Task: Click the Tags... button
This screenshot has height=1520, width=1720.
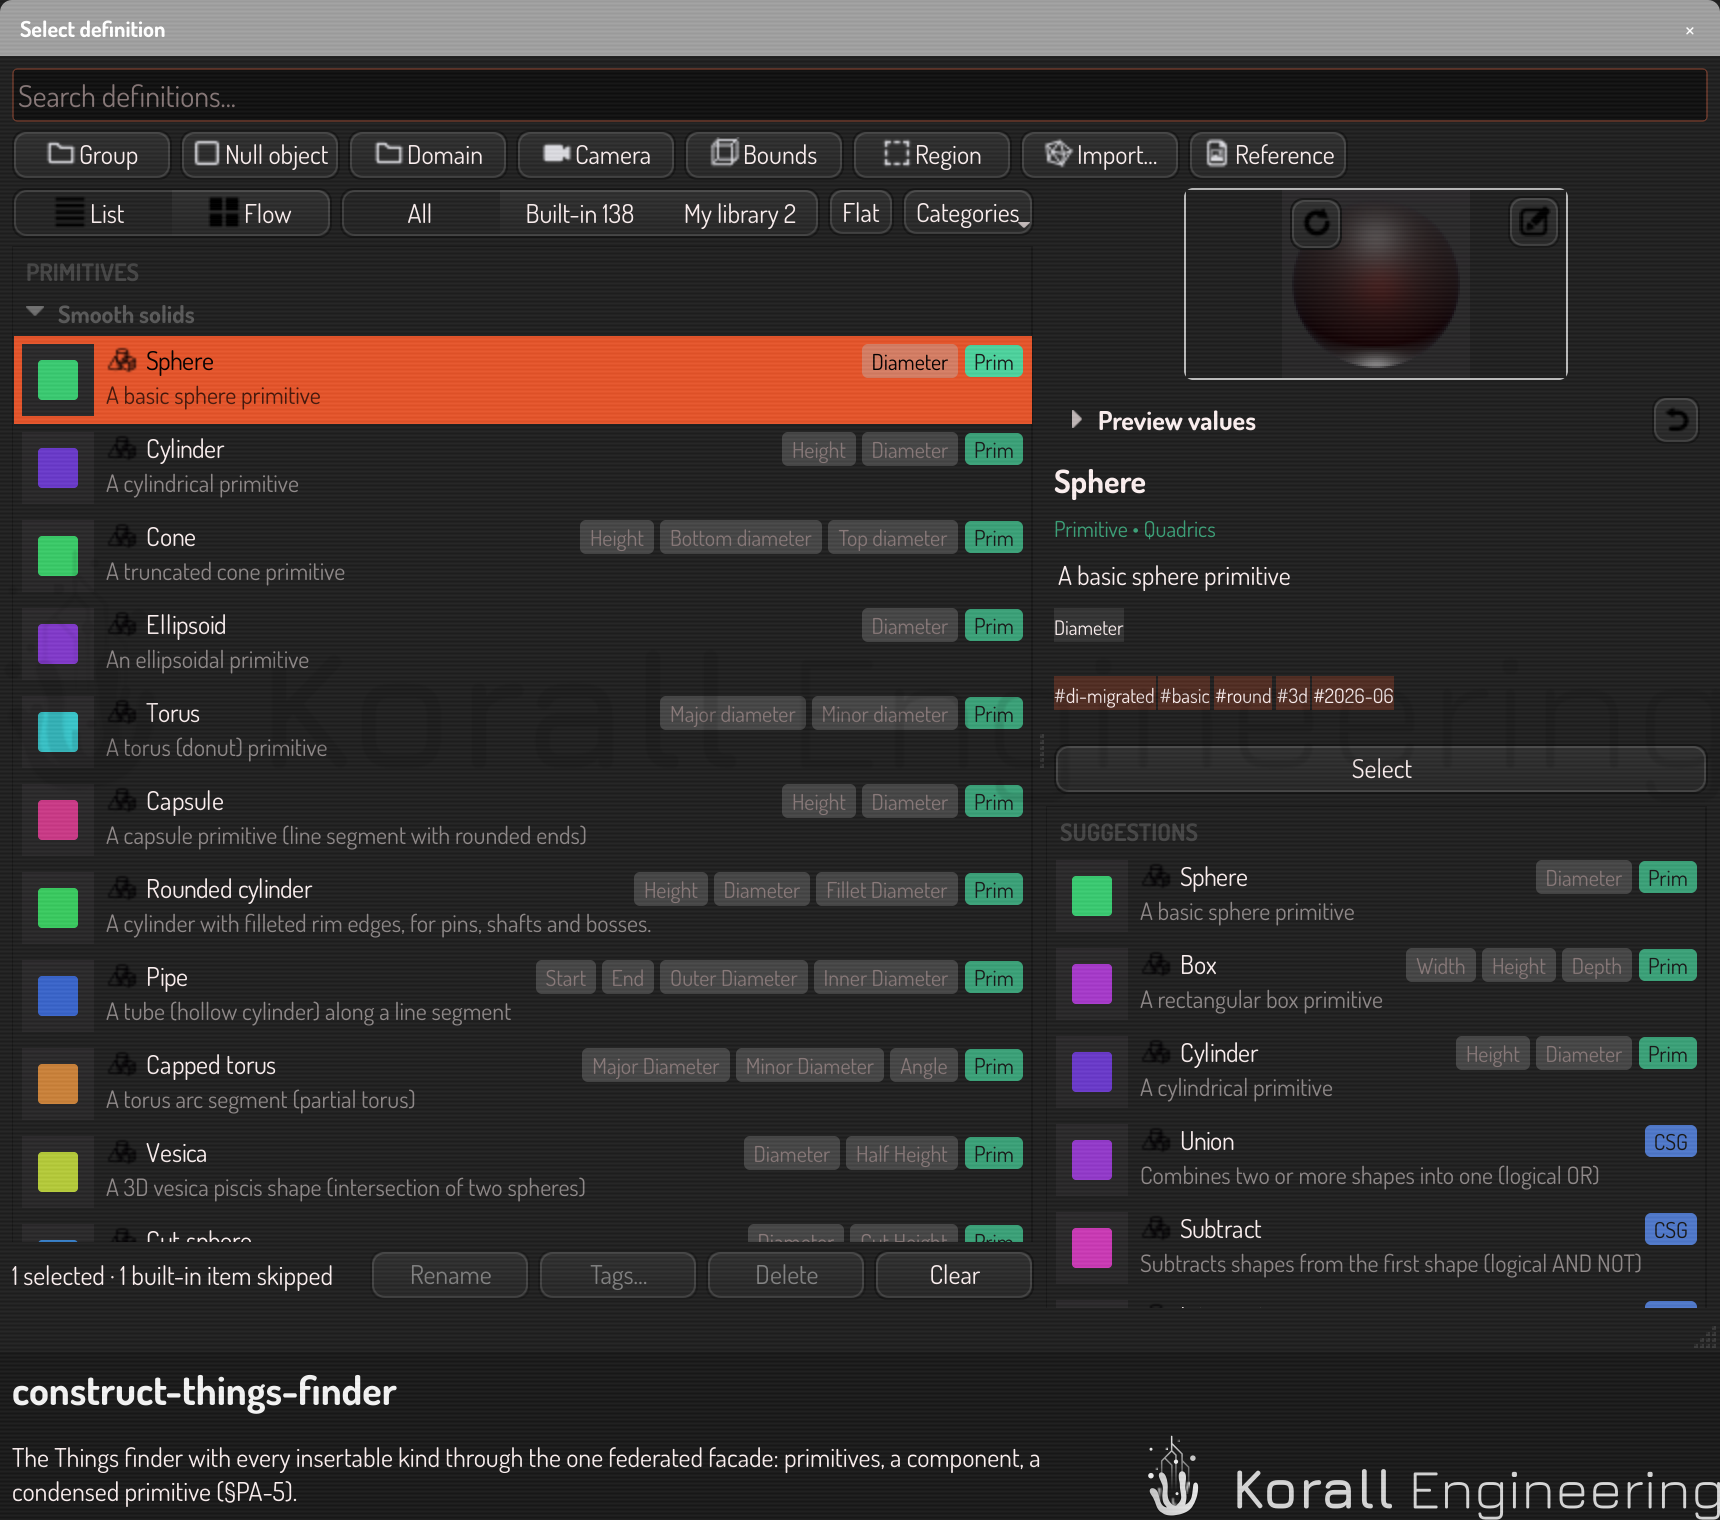Action: pyautogui.click(x=618, y=1275)
